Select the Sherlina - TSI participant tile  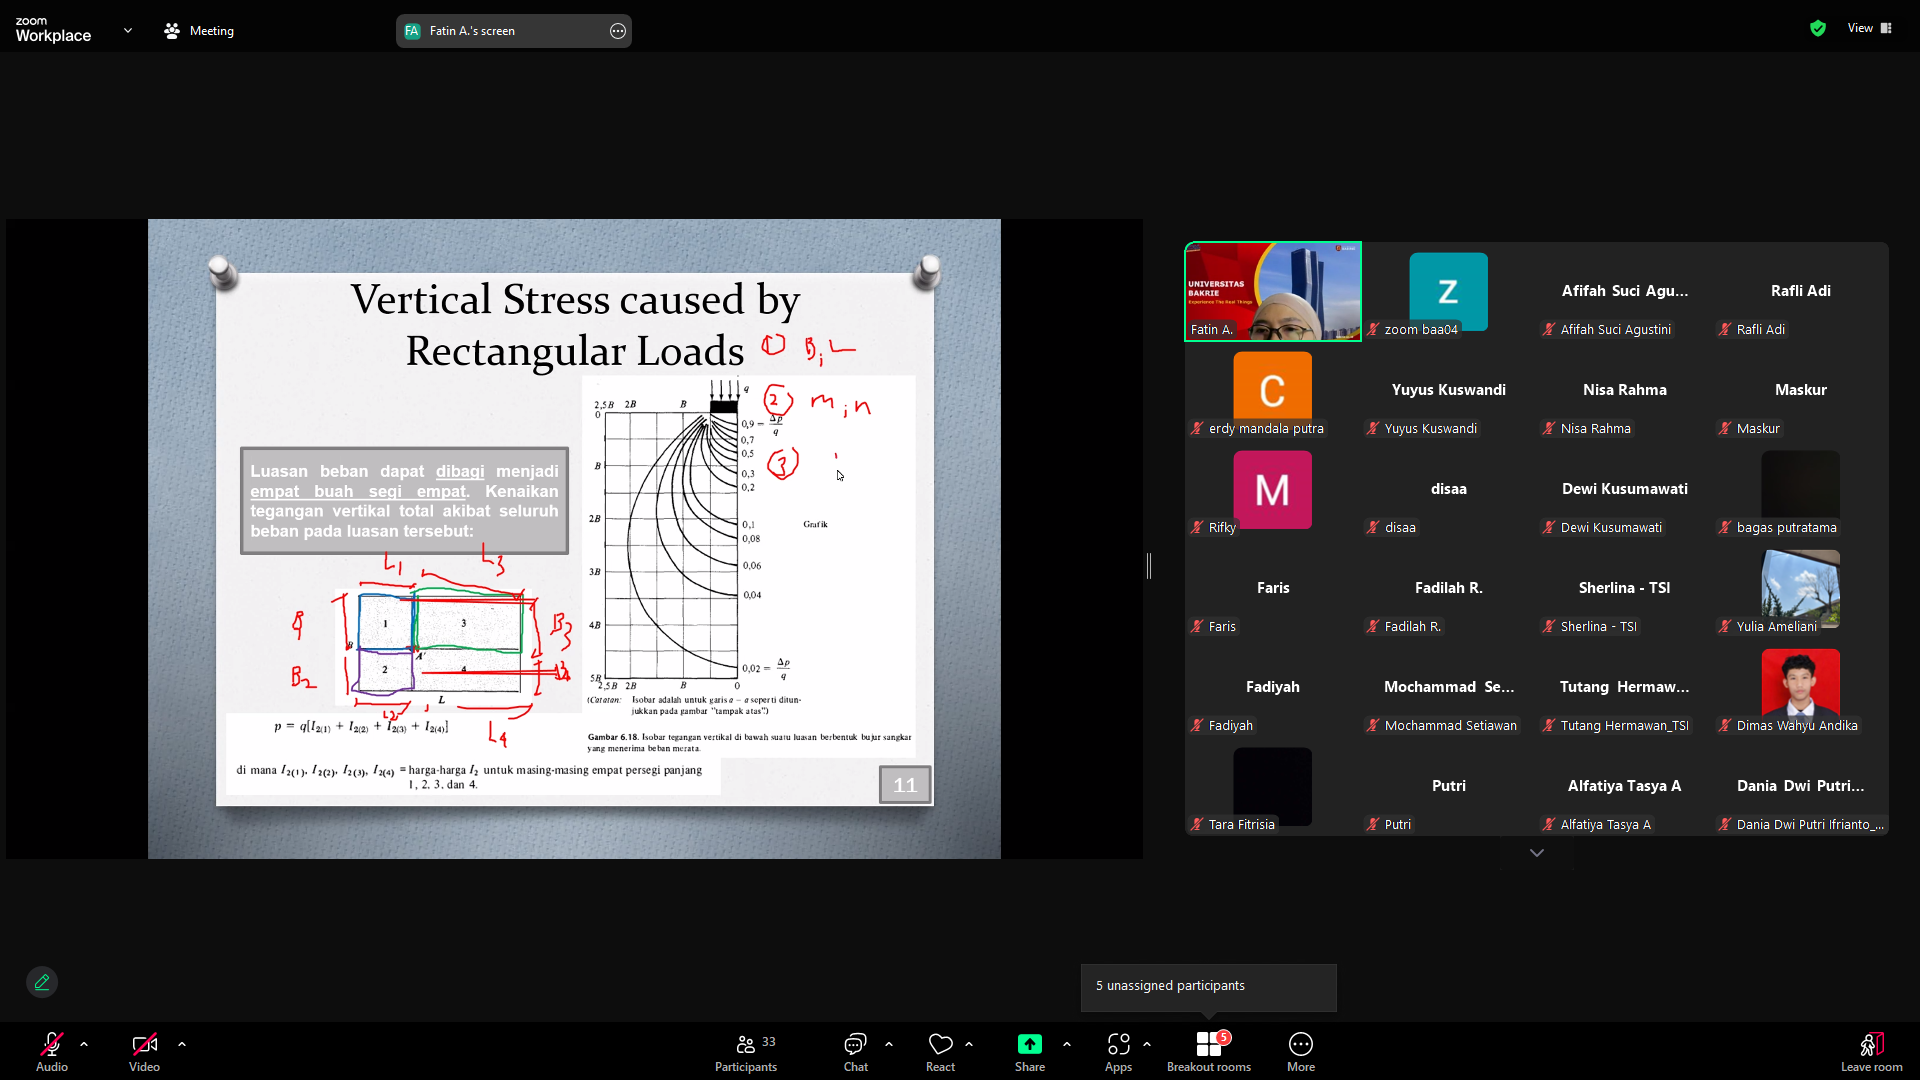coord(1625,588)
